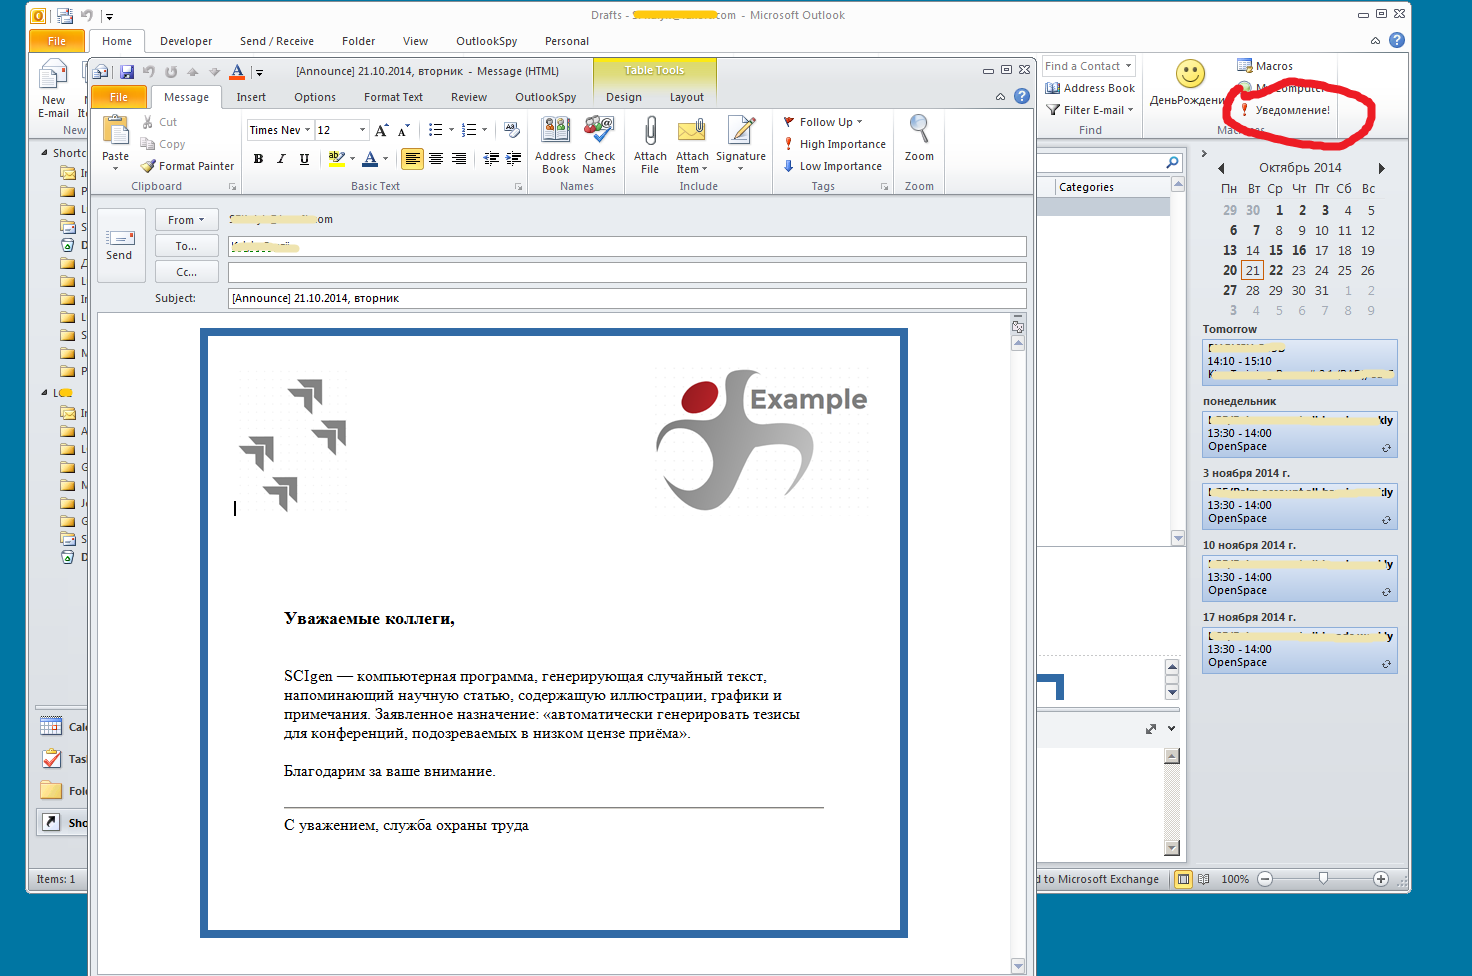This screenshot has width=1472, height=976.
Task: Toggle underline formatting in Basic Text
Action: pyautogui.click(x=304, y=159)
